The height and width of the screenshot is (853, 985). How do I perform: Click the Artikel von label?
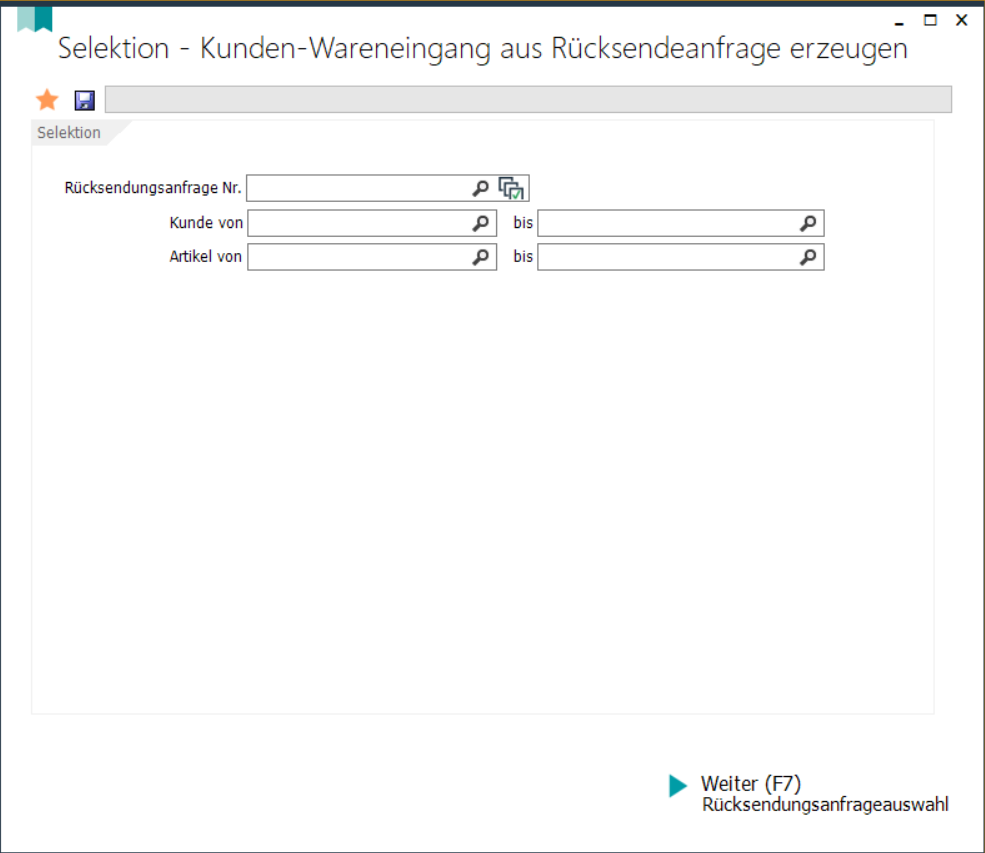pyautogui.click(x=205, y=257)
